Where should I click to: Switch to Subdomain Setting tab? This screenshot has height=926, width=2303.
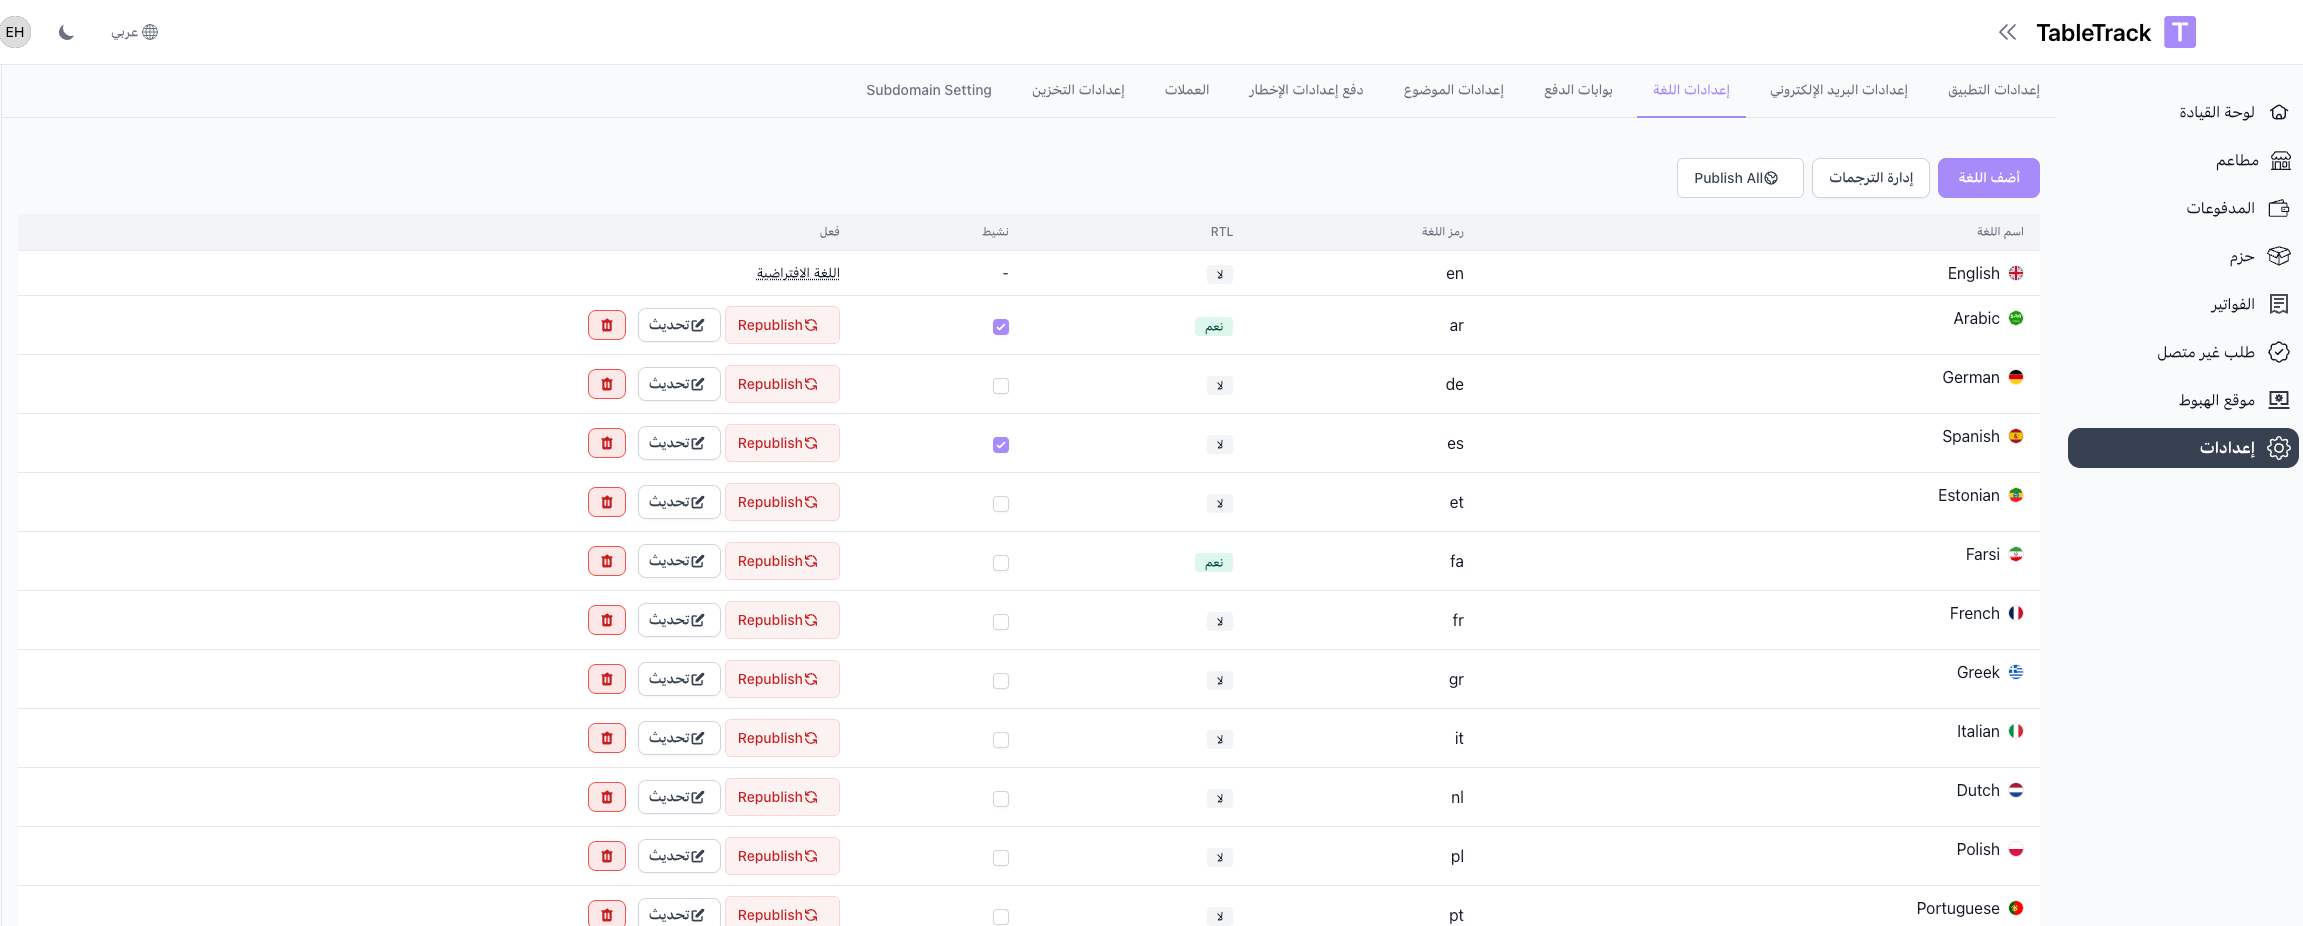coord(928,90)
